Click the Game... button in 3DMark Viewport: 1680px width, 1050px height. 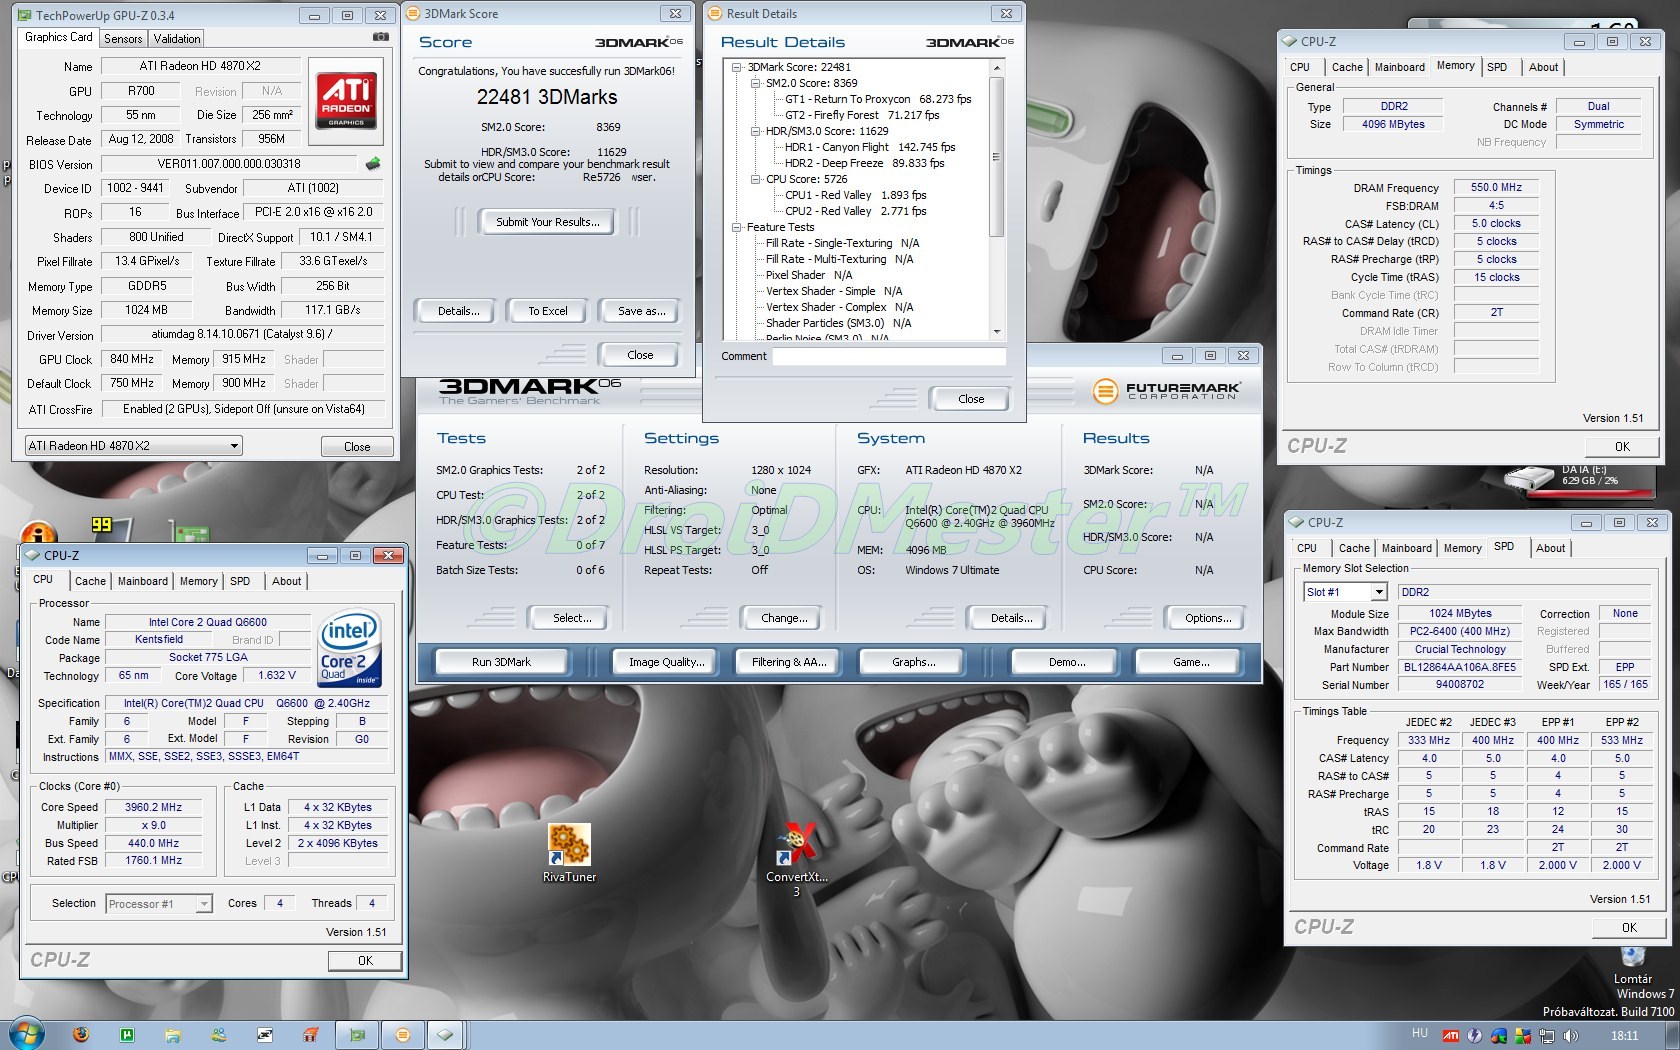point(1191,662)
